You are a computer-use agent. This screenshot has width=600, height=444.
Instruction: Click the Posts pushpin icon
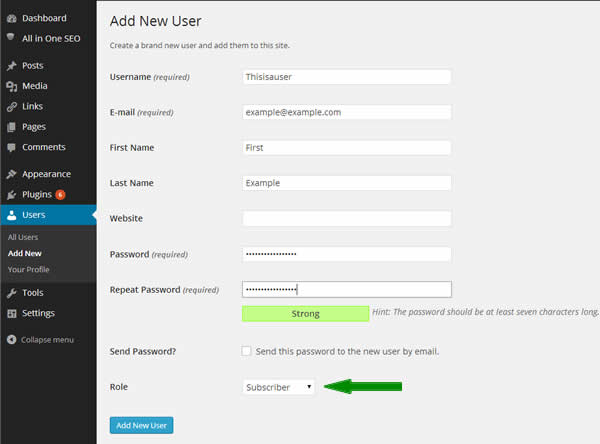click(11, 65)
